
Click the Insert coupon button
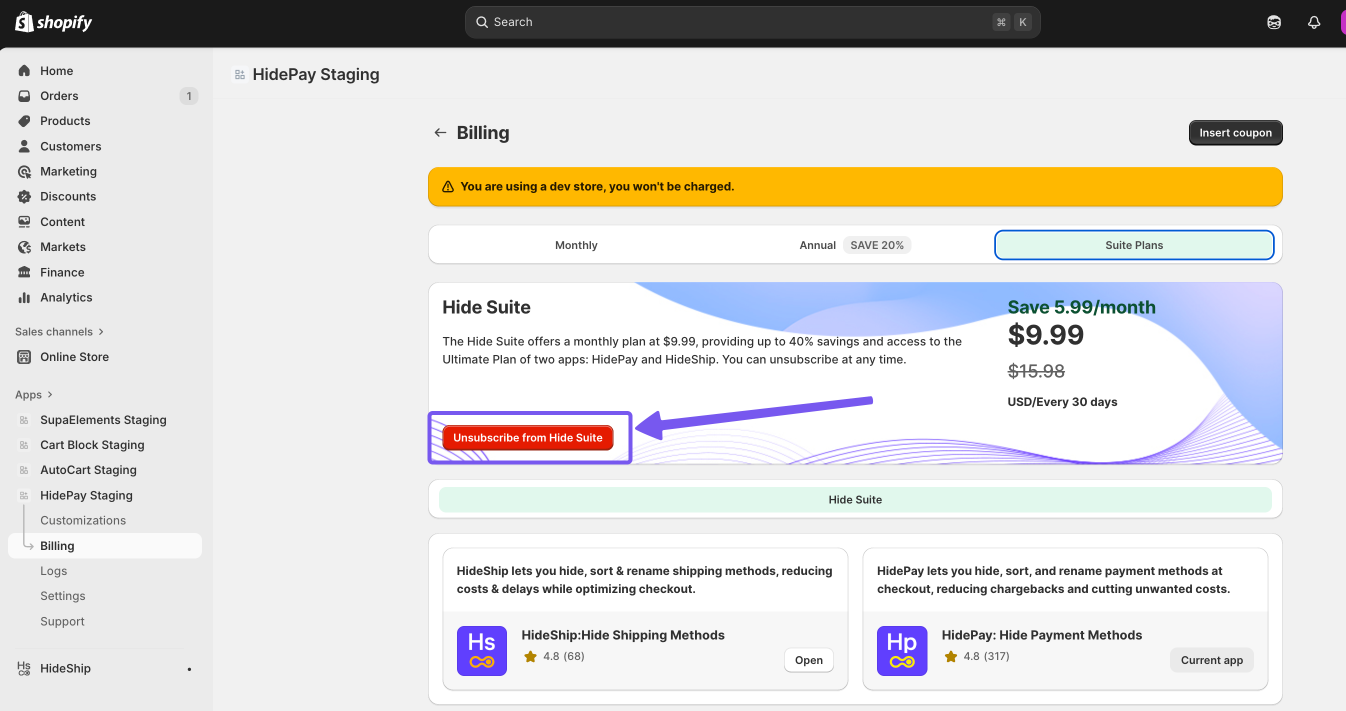coord(1235,133)
